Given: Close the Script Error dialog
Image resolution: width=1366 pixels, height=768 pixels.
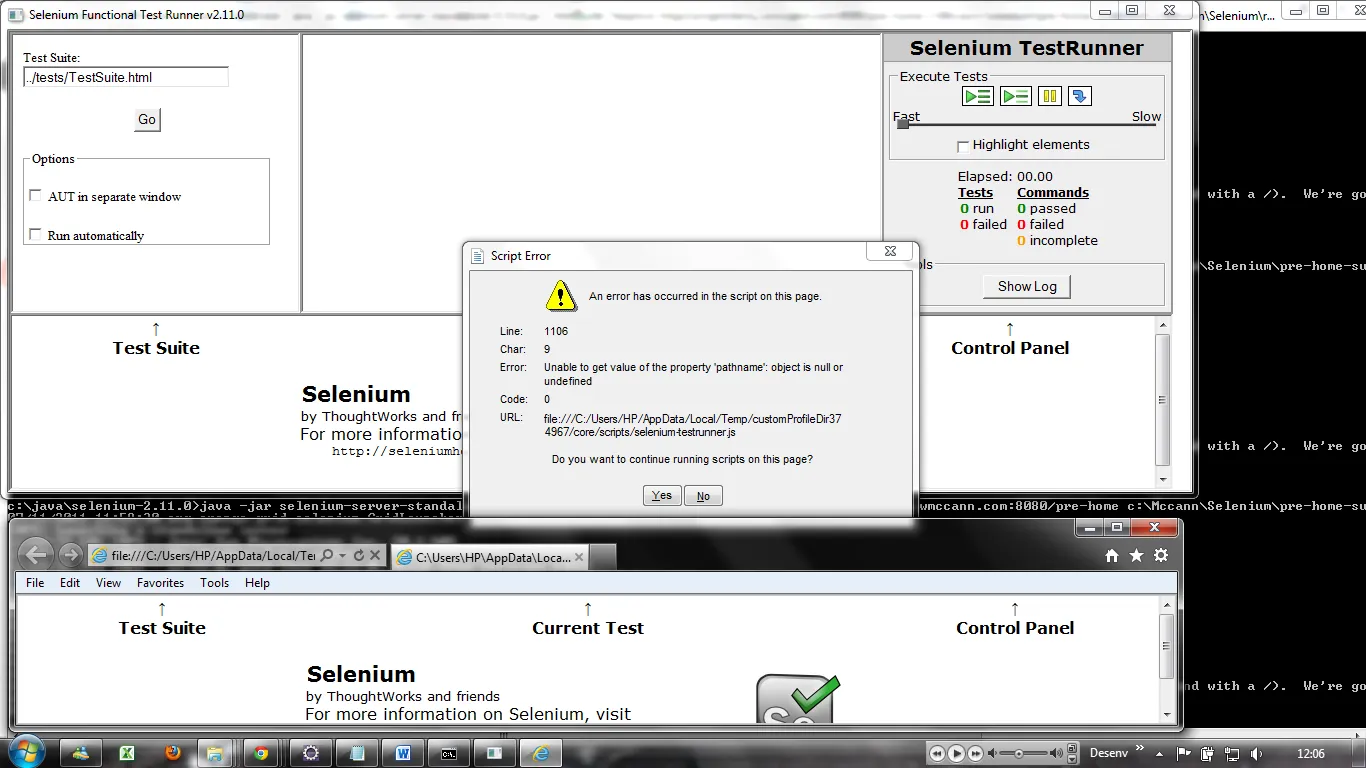Looking at the screenshot, I should (x=890, y=251).
